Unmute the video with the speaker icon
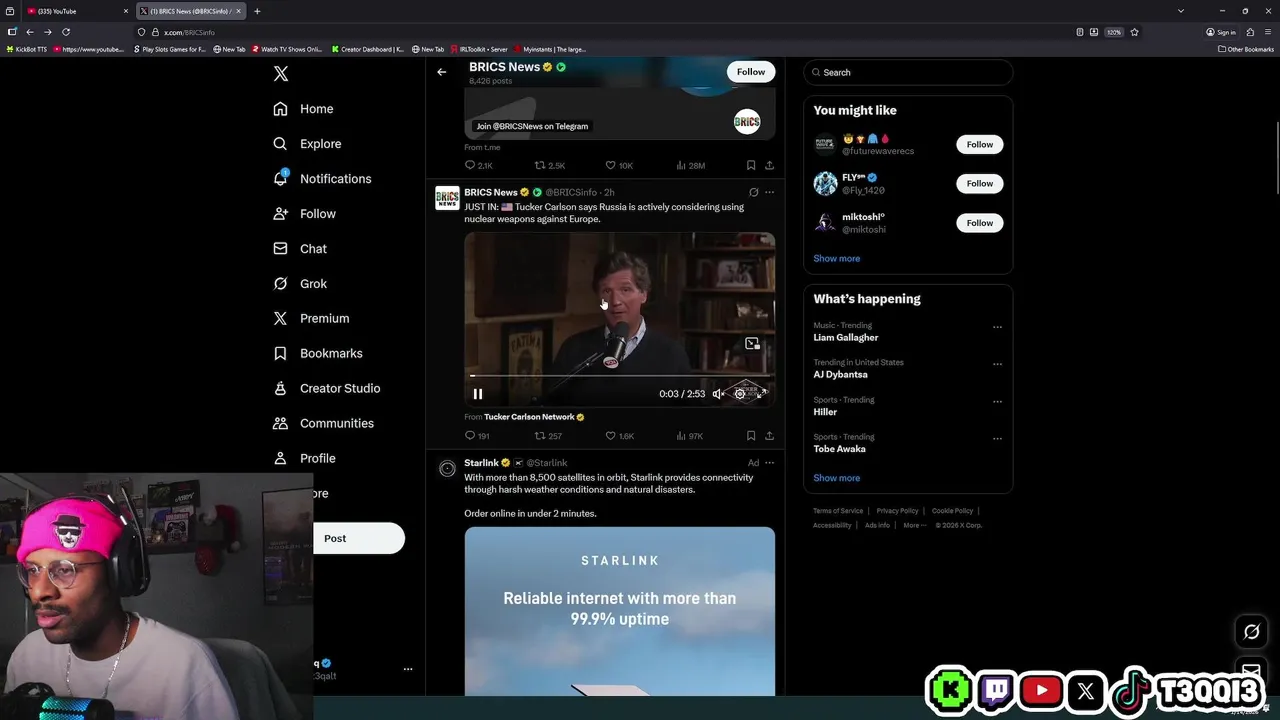Image resolution: width=1280 pixels, height=720 pixels. coord(718,394)
